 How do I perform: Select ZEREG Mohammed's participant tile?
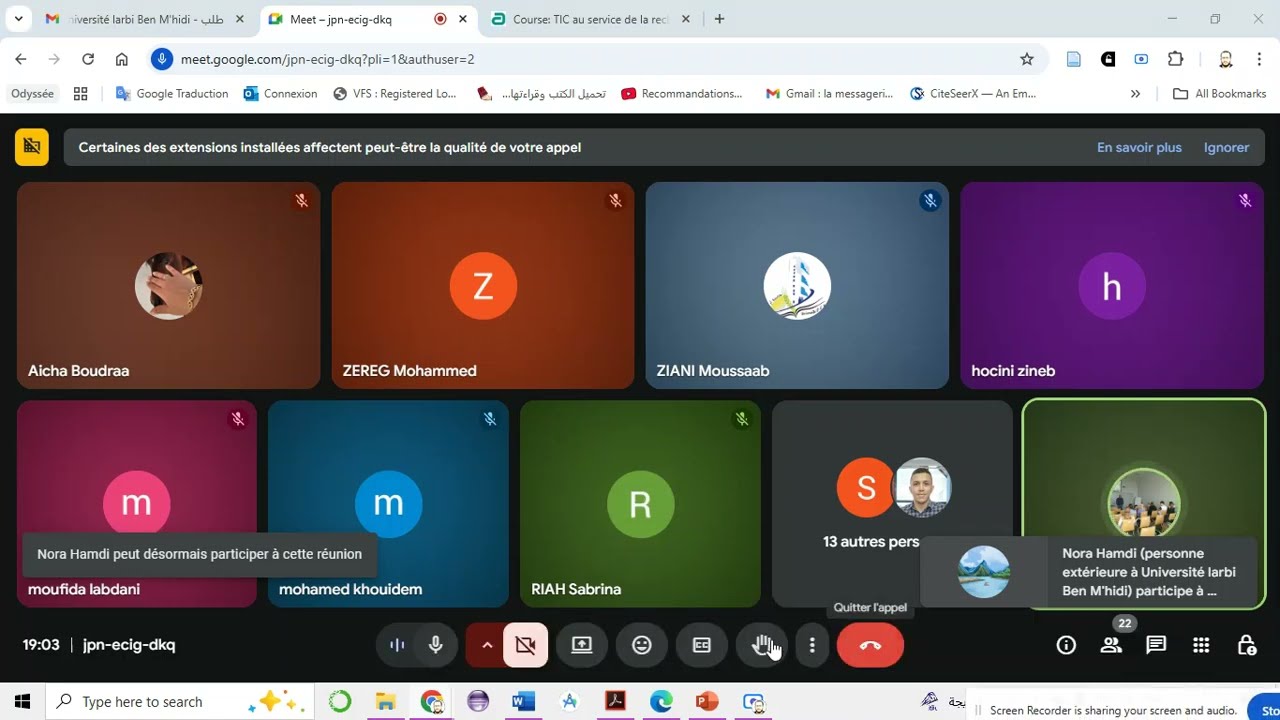coord(483,285)
